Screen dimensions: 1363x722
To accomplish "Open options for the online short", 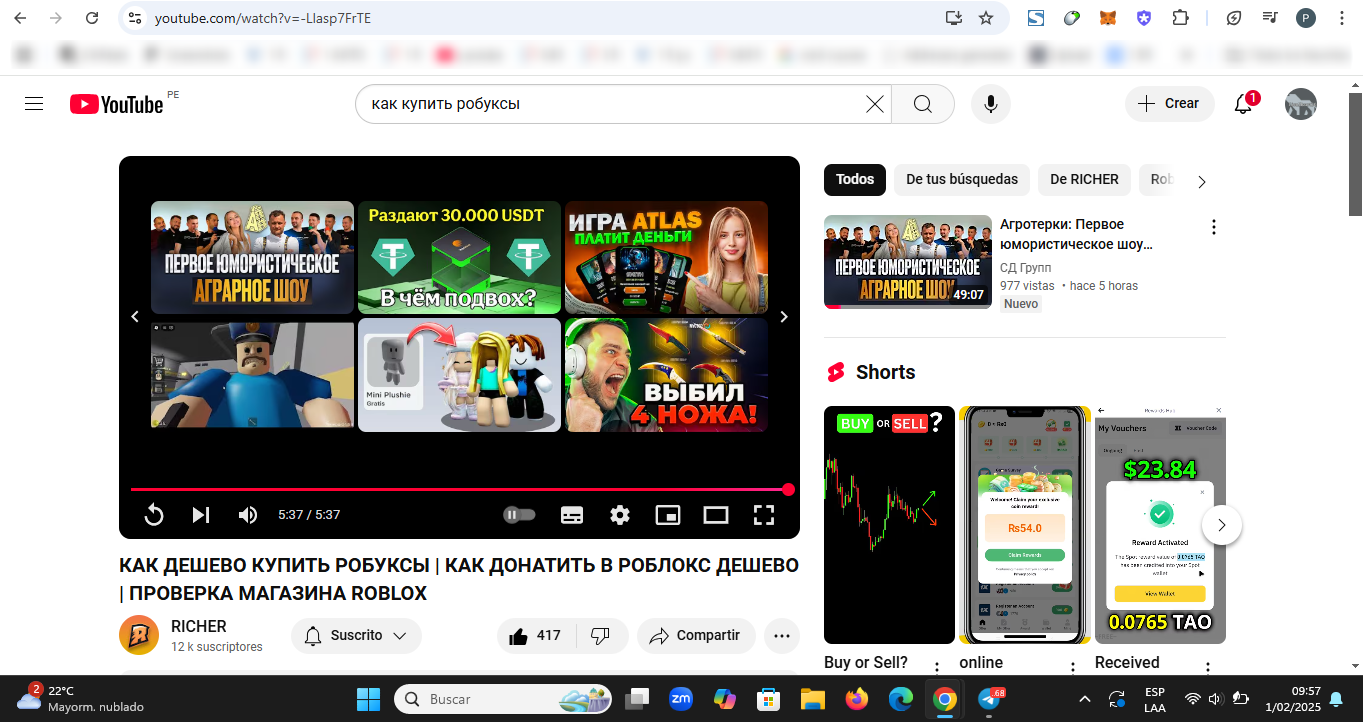I will pyautogui.click(x=1073, y=668).
